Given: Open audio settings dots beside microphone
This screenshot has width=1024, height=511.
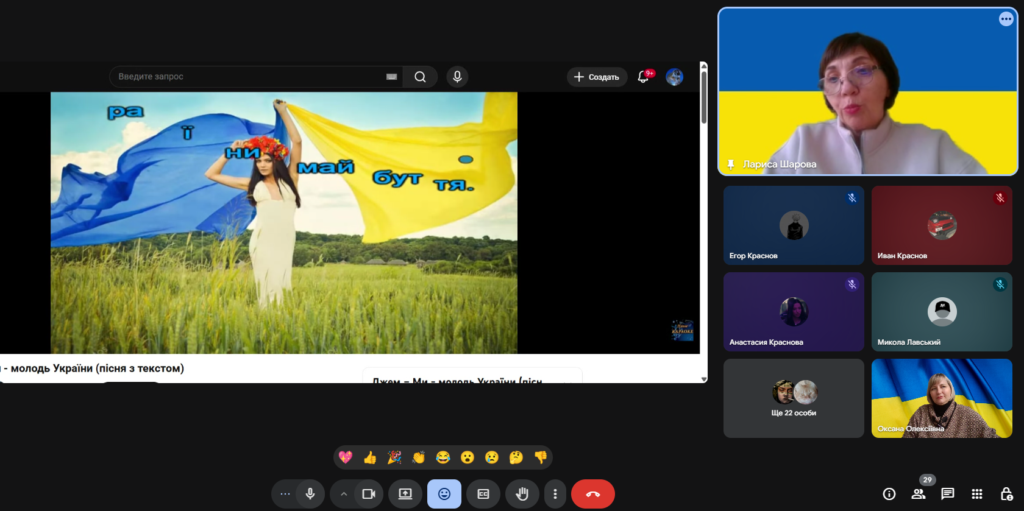Looking at the screenshot, I should click(x=286, y=494).
